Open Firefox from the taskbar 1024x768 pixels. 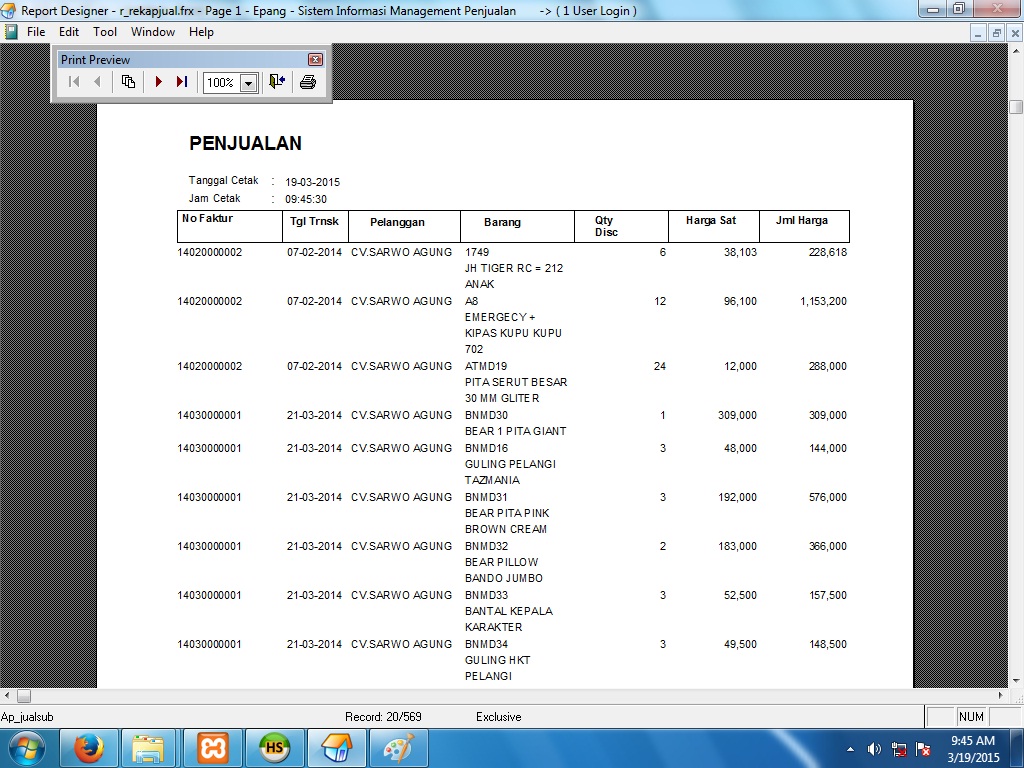[89, 748]
